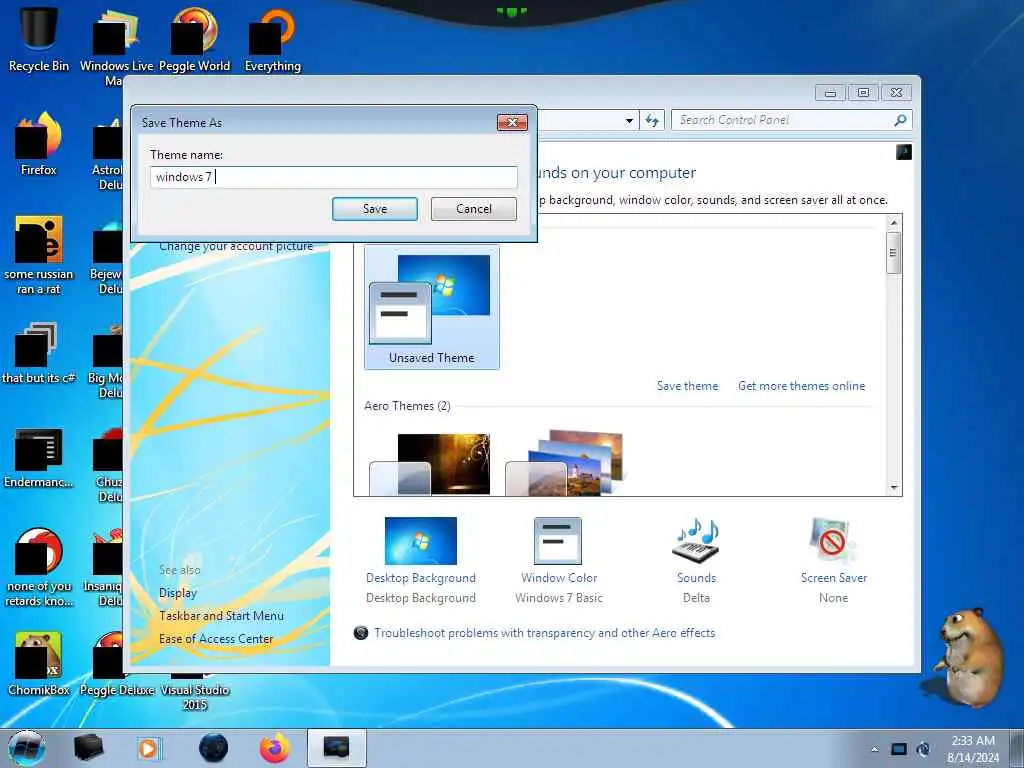Screen dimensions: 1024x768
Task: Click the Show desktop button
Action: 1017,748
